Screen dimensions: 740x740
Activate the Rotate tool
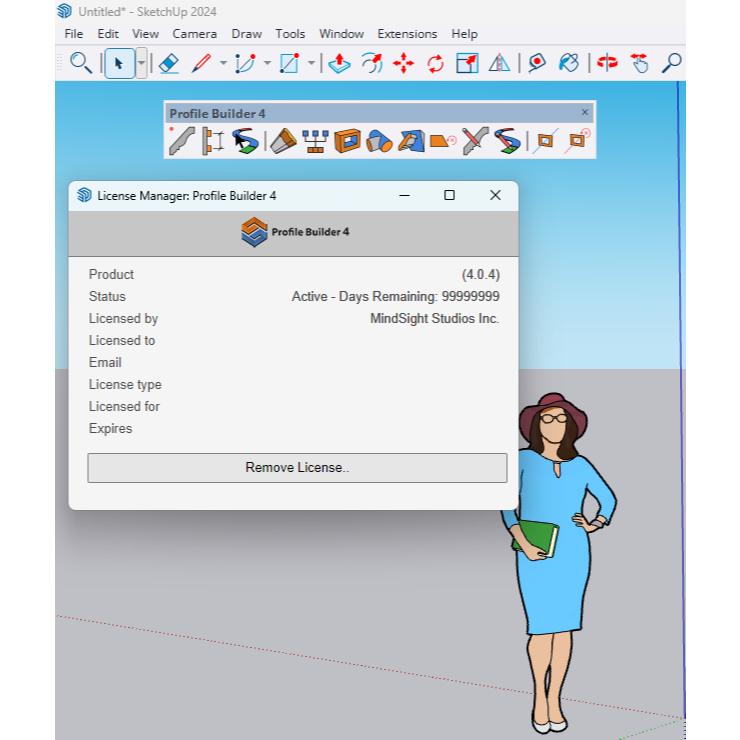click(436, 63)
